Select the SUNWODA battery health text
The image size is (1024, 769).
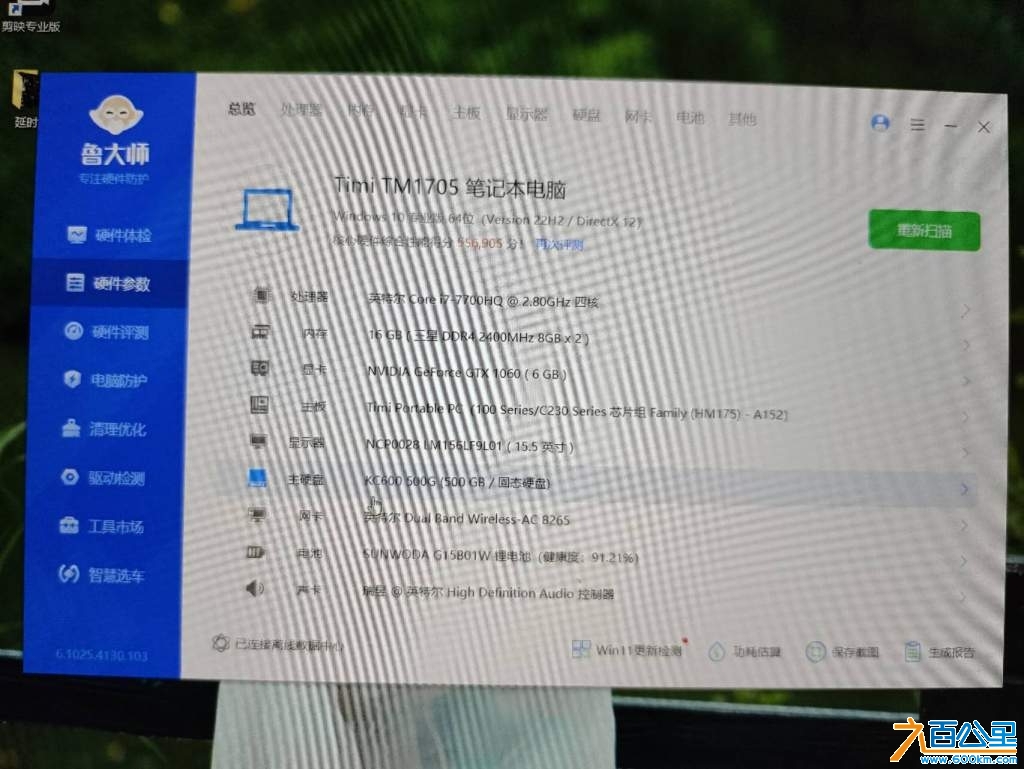(x=500, y=556)
